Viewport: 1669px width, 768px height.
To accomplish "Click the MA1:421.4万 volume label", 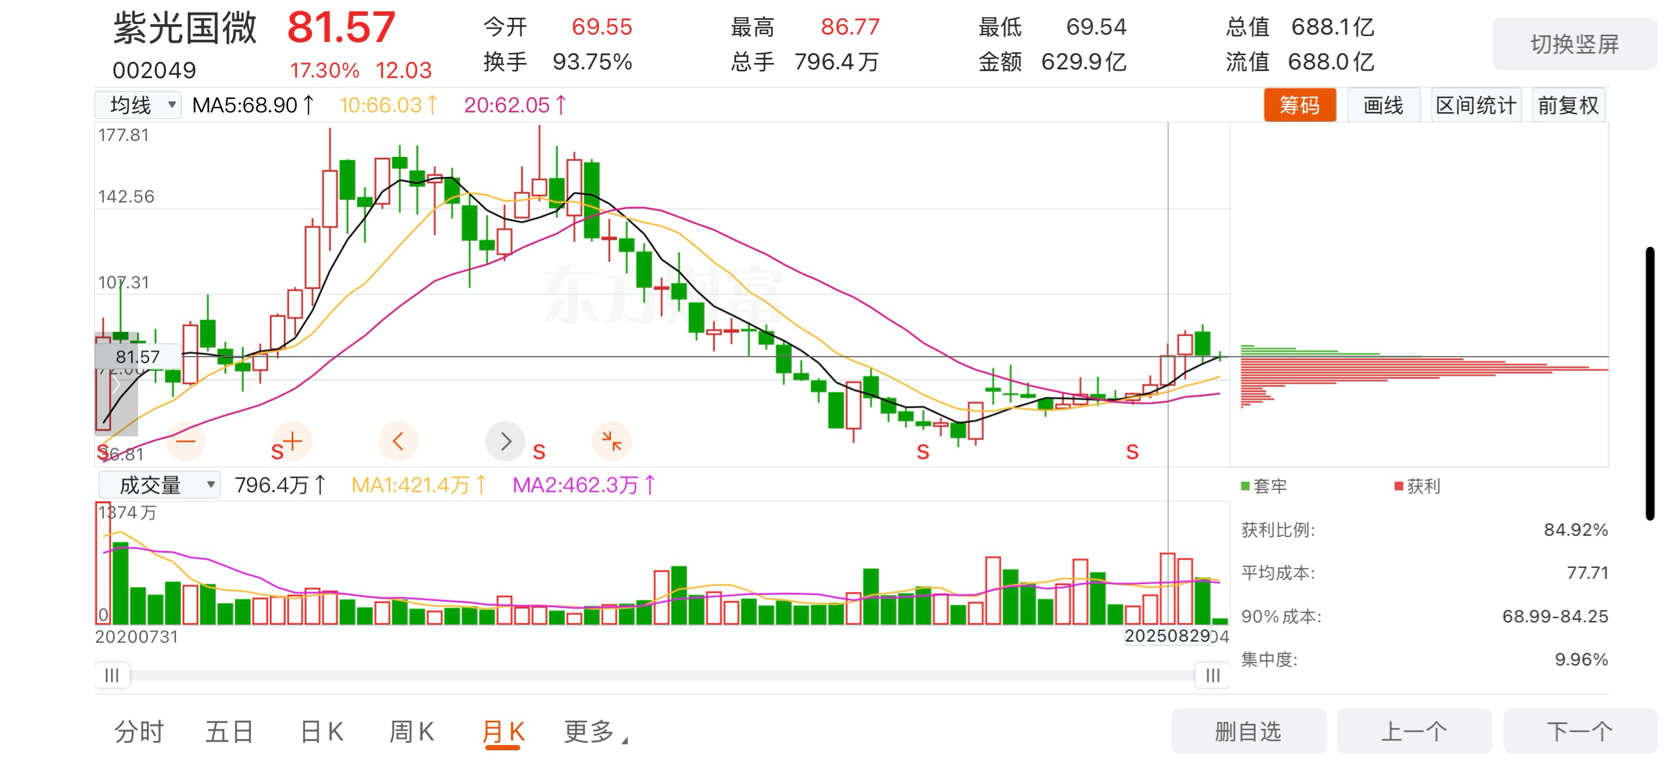I will click(419, 485).
